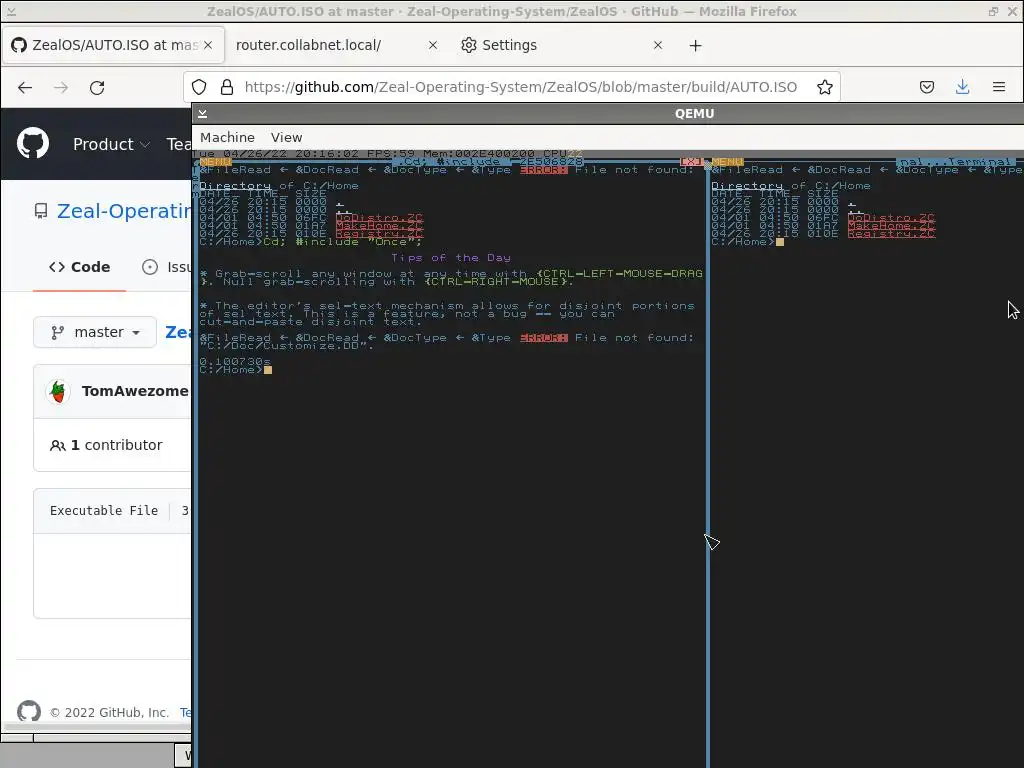Open tracking protection shield in address bar
1024x768 pixels.
(199, 87)
